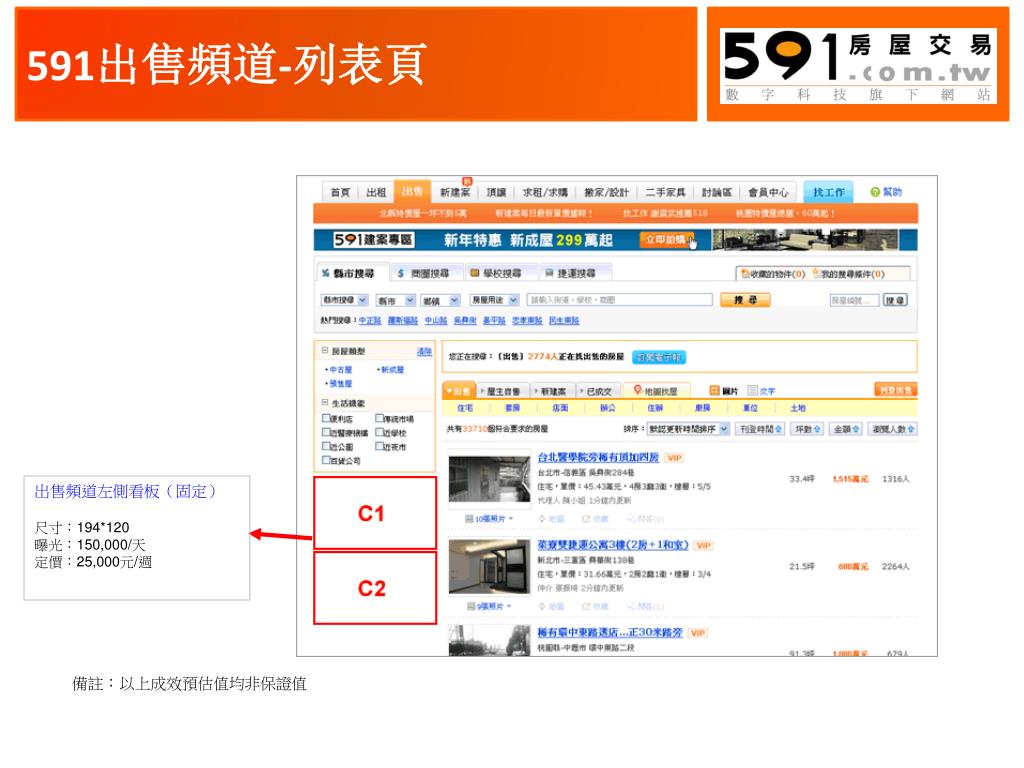This screenshot has width=1024, height=768.
Task: Go to the 二手家具 tab
Action: click(665, 192)
